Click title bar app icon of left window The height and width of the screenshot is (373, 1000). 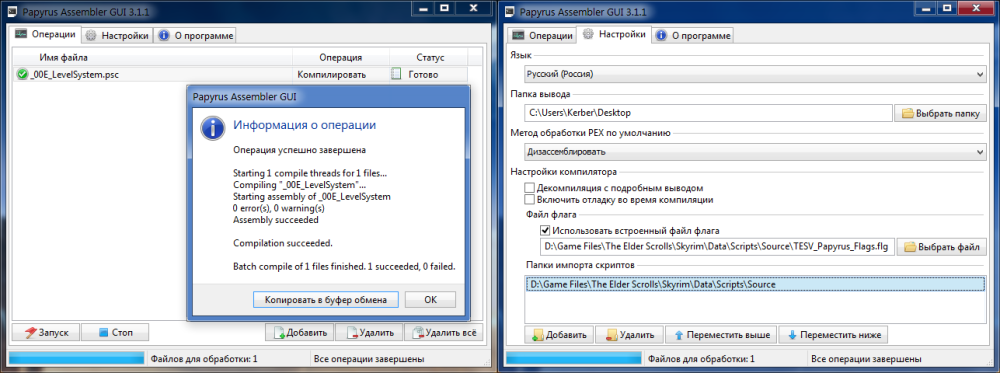click(x=11, y=11)
